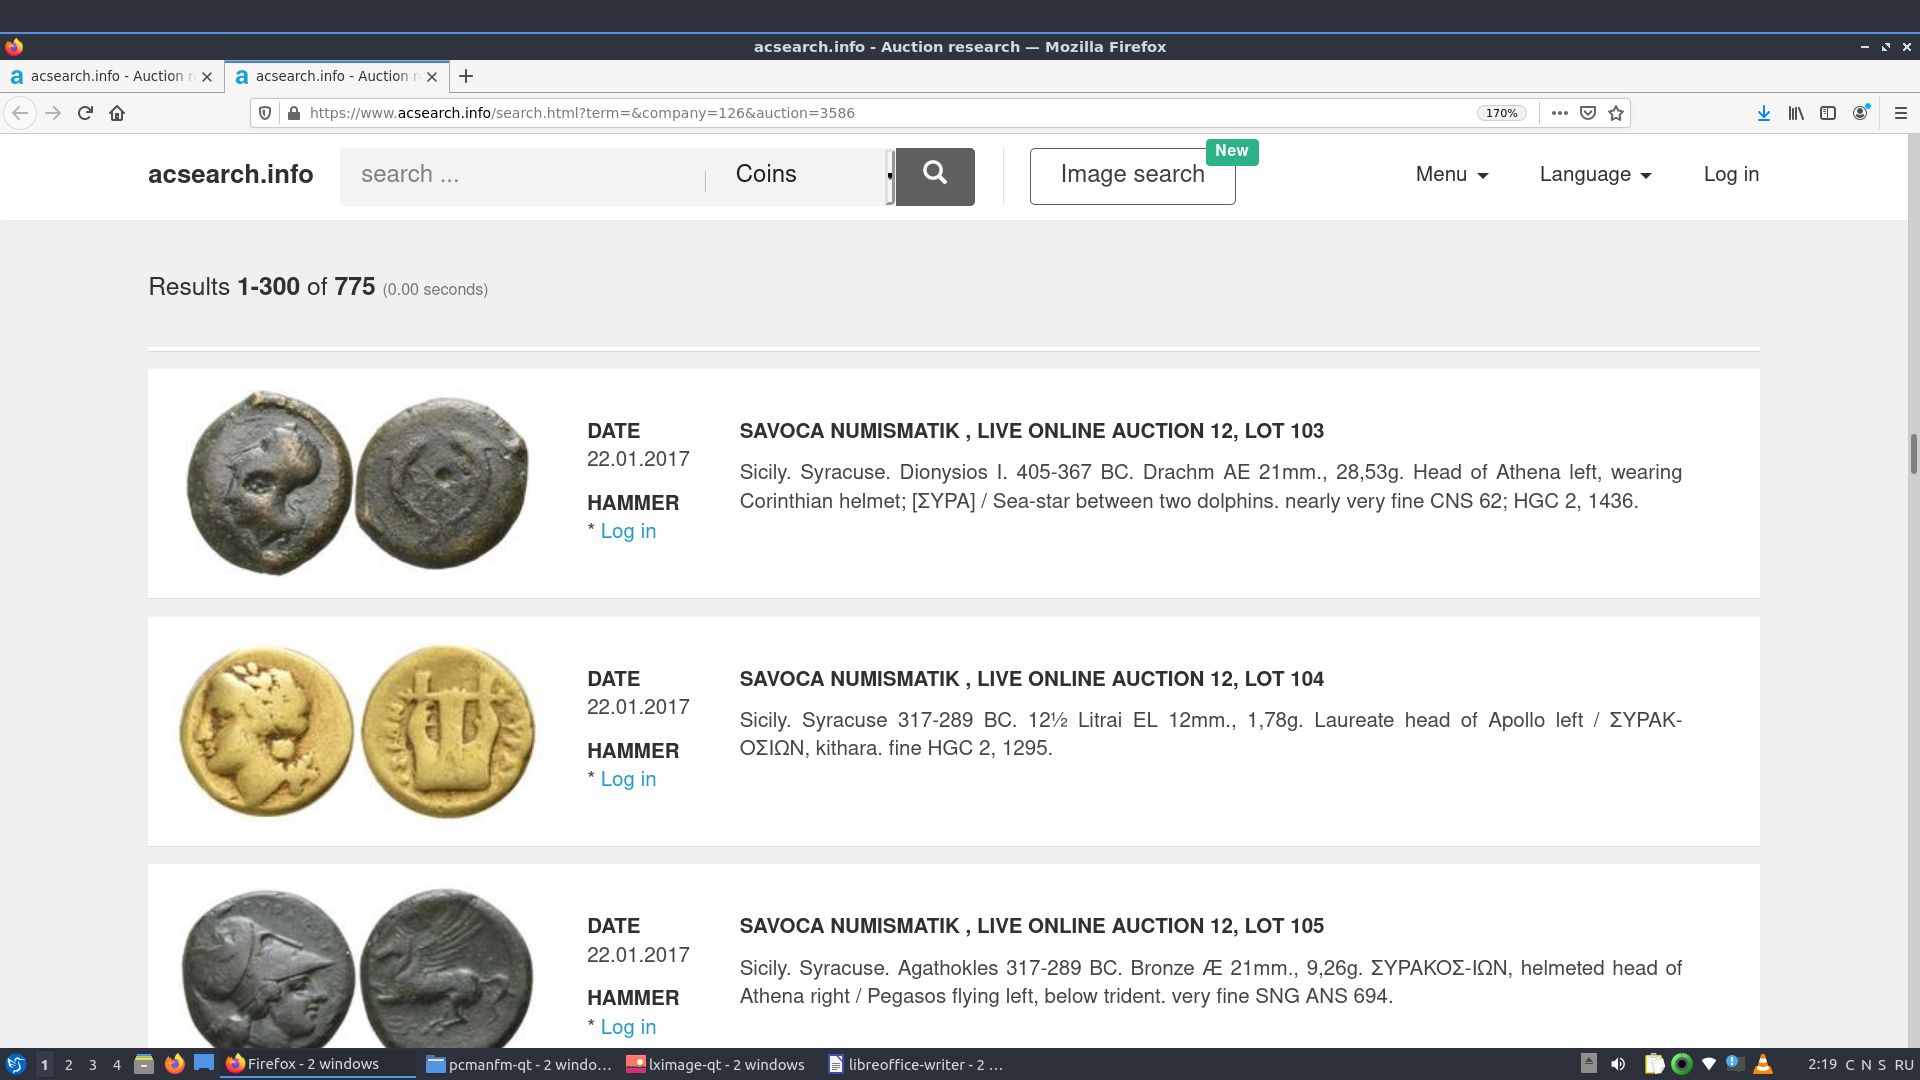The image size is (1920, 1080).
Task: Click the page vertical scrollbar handle
Action: point(1913,455)
